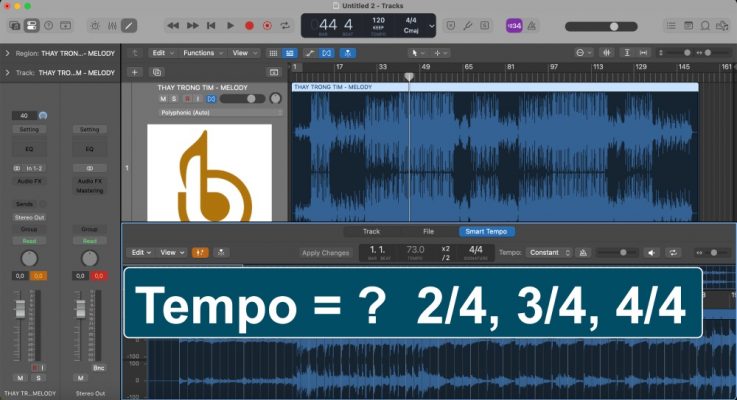The height and width of the screenshot is (400, 737).
Task: Open the LCD display mode dropdown
Action: coord(431,26)
